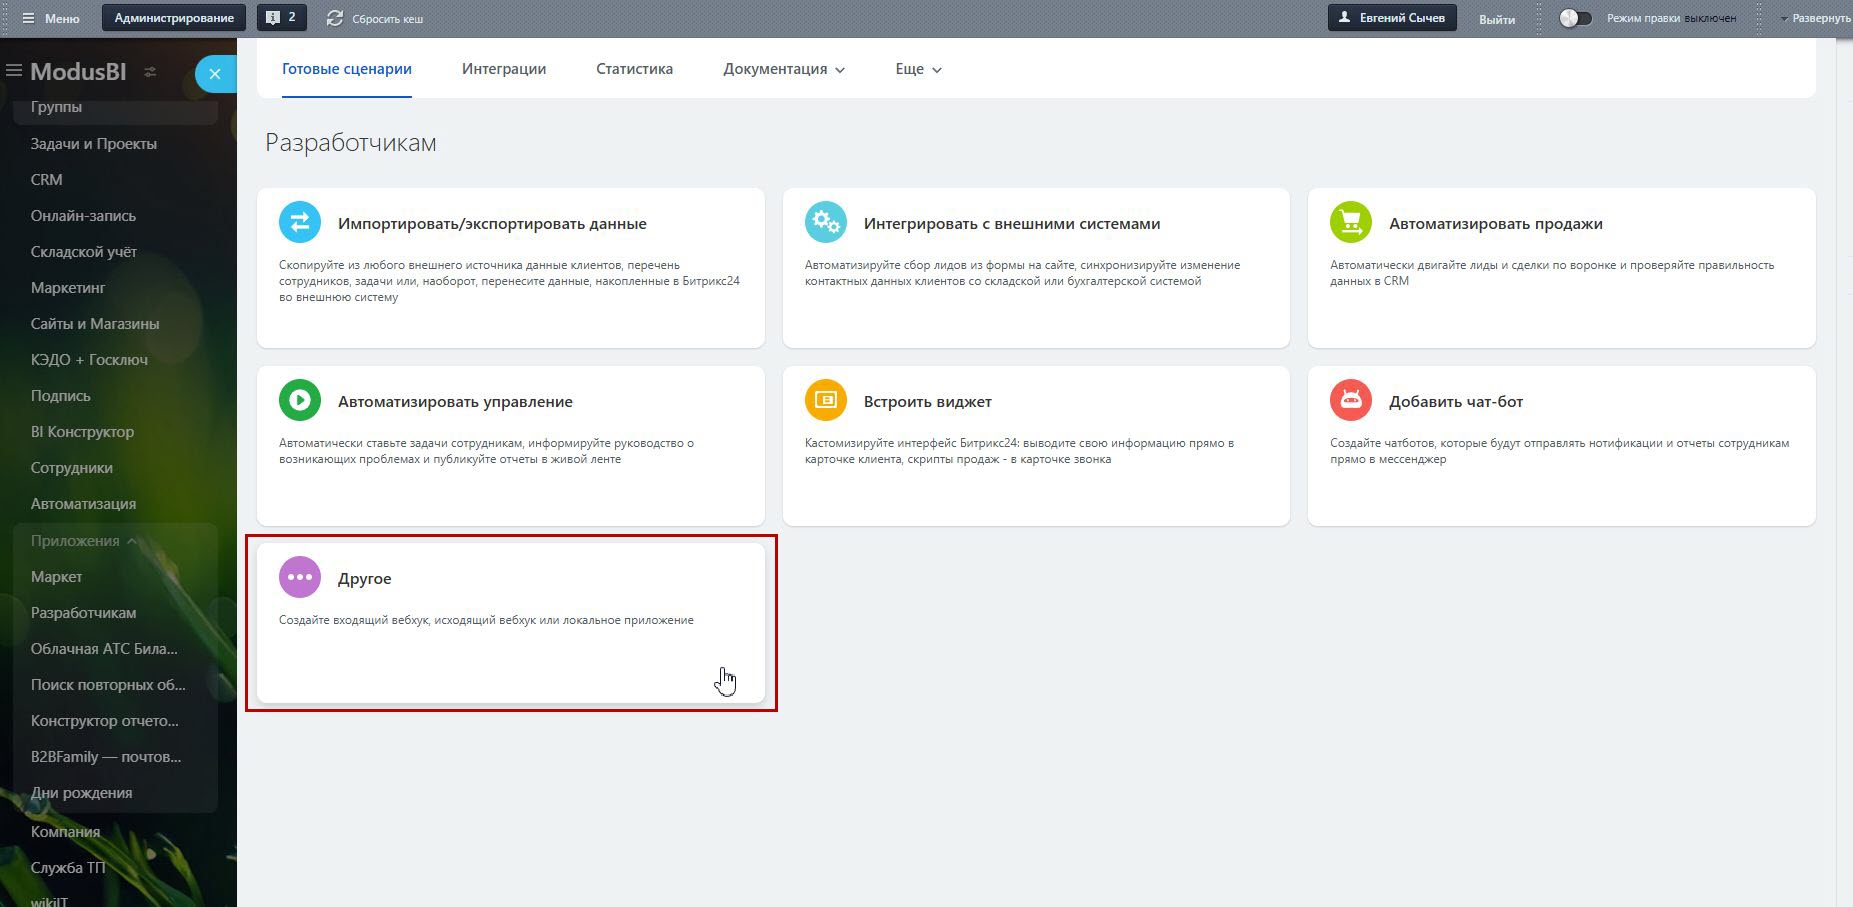Viewport: 1853px width, 907px height.
Task: Open the Автоматизировать управление card
Action: point(511,446)
